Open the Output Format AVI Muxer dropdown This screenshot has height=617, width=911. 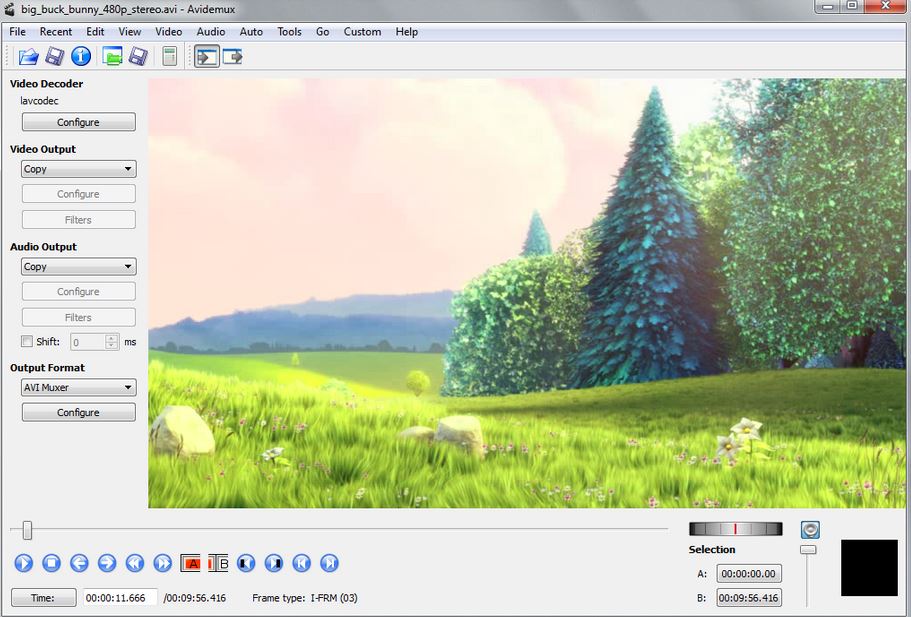[x=78, y=388]
